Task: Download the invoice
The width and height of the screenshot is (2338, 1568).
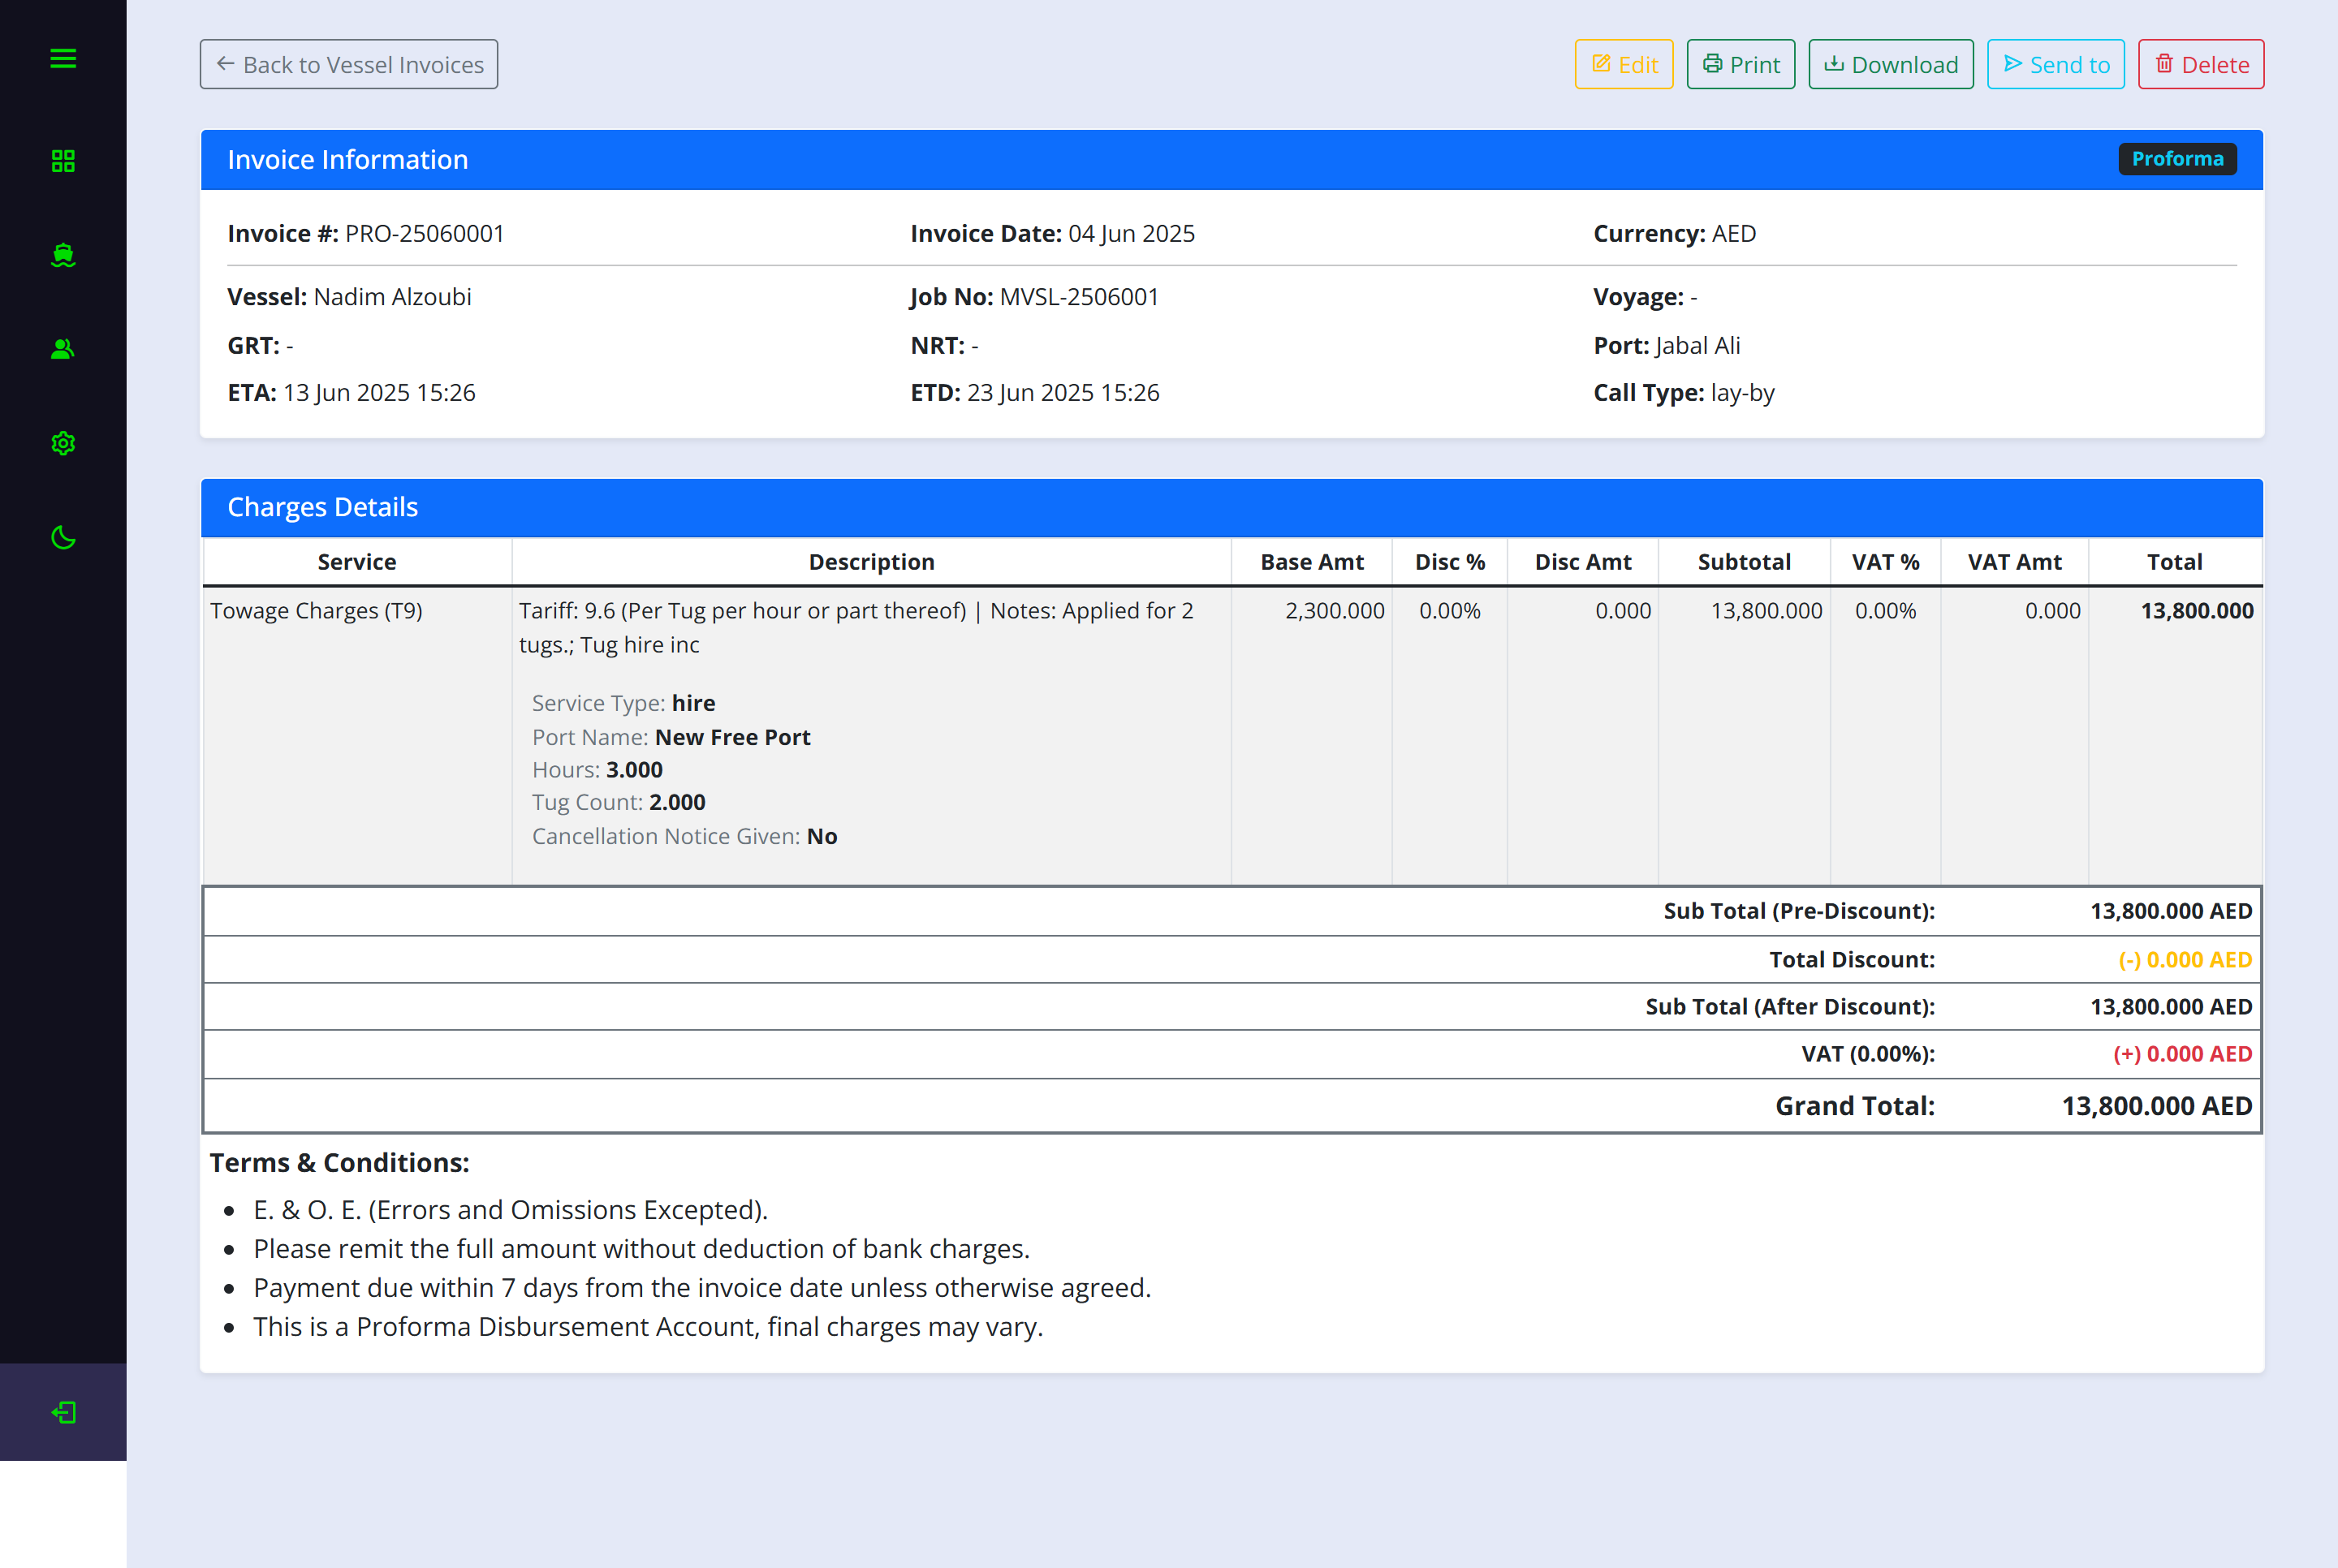Action: [1890, 64]
